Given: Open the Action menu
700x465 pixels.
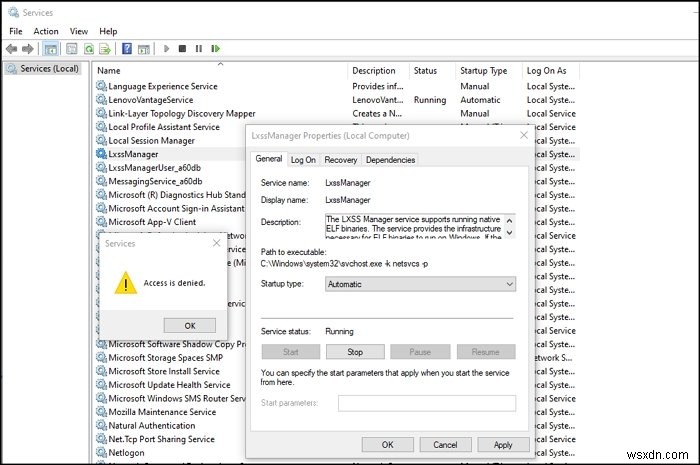Looking at the screenshot, I should click(46, 31).
